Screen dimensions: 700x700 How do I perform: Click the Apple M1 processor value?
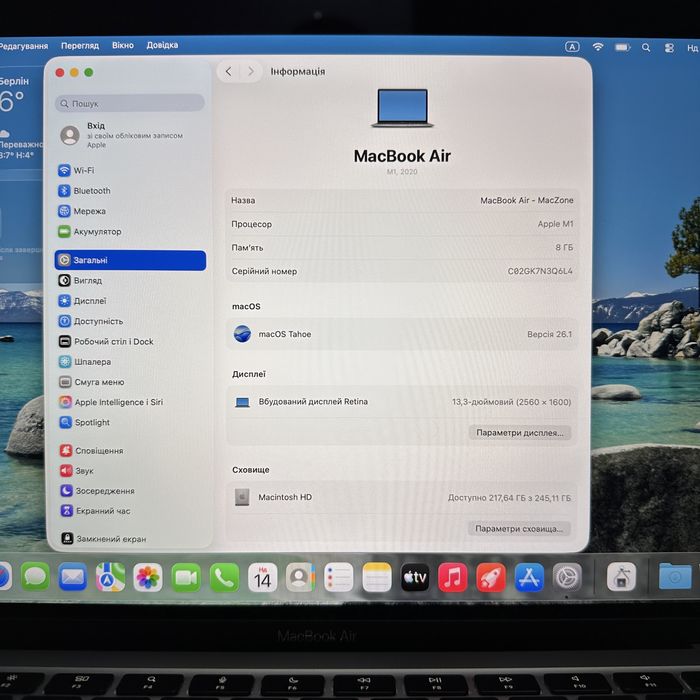555,224
